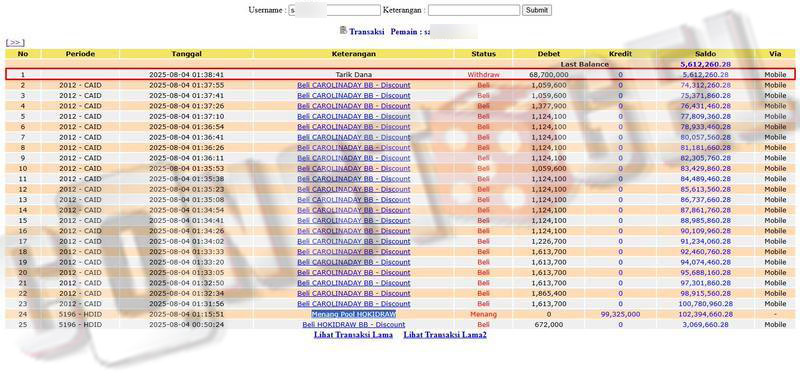
Task: Expand using the [>>] link
Action: click(15, 43)
